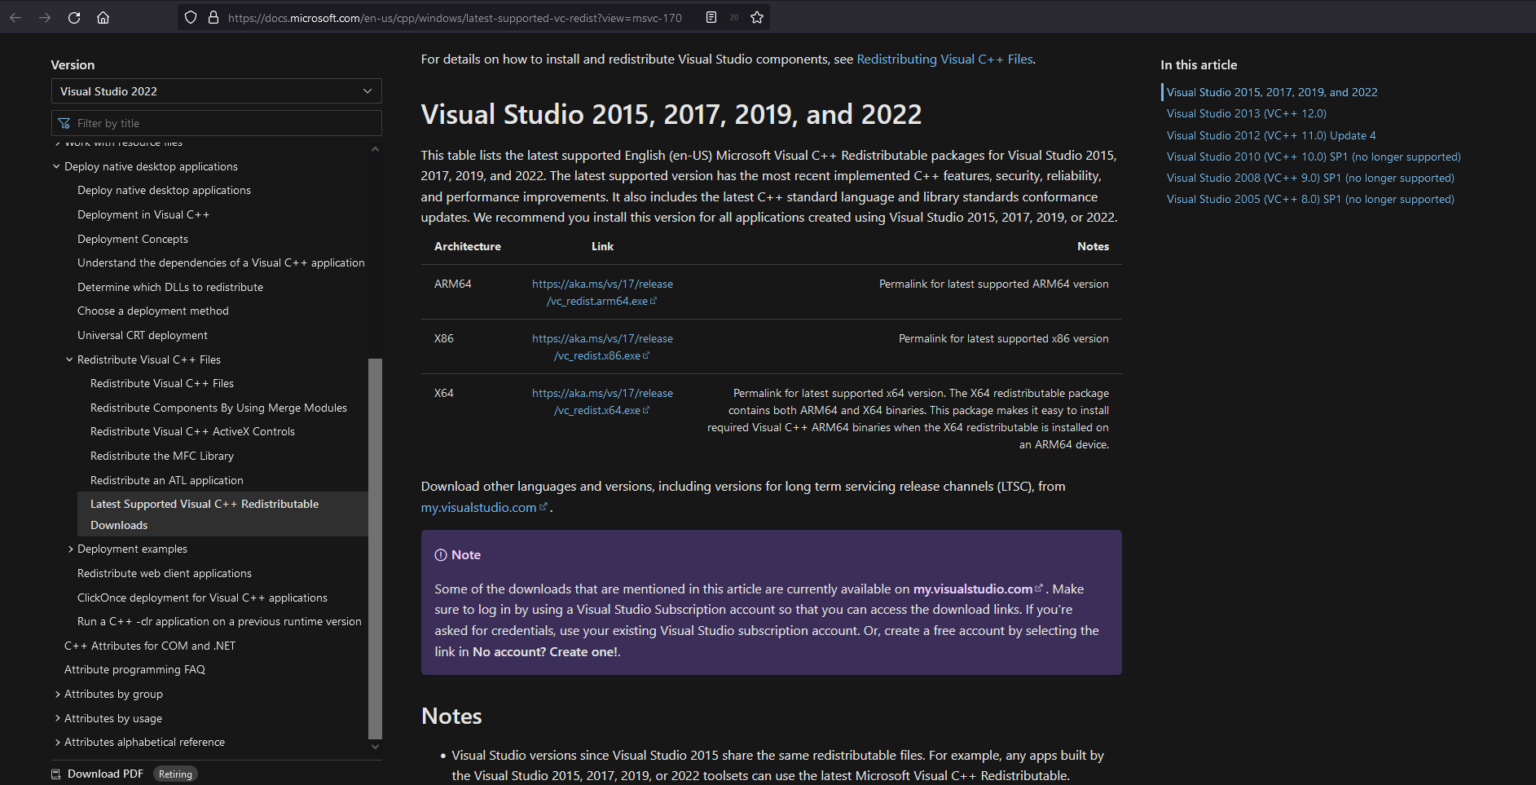The width and height of the screenshot is (1536, 785).
Task: Open the Visual Studio 2022 version dropdown
Action: click(x=216, y=91)
